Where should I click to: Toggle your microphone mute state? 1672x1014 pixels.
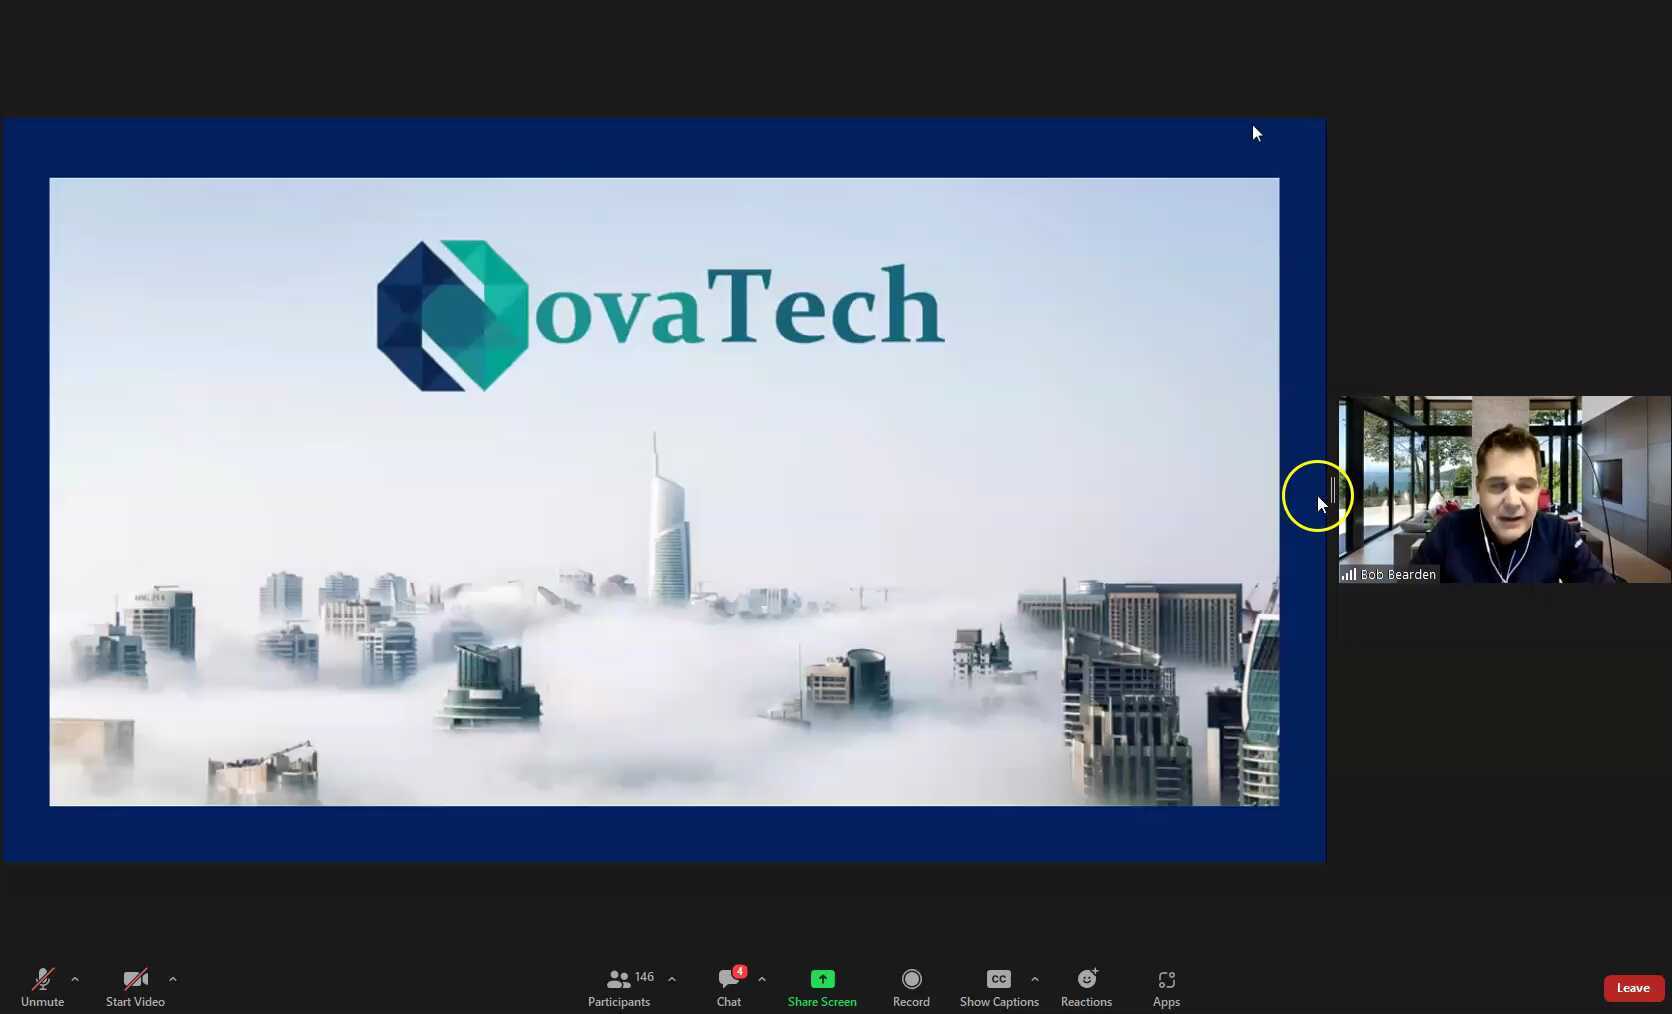[43, 986]
